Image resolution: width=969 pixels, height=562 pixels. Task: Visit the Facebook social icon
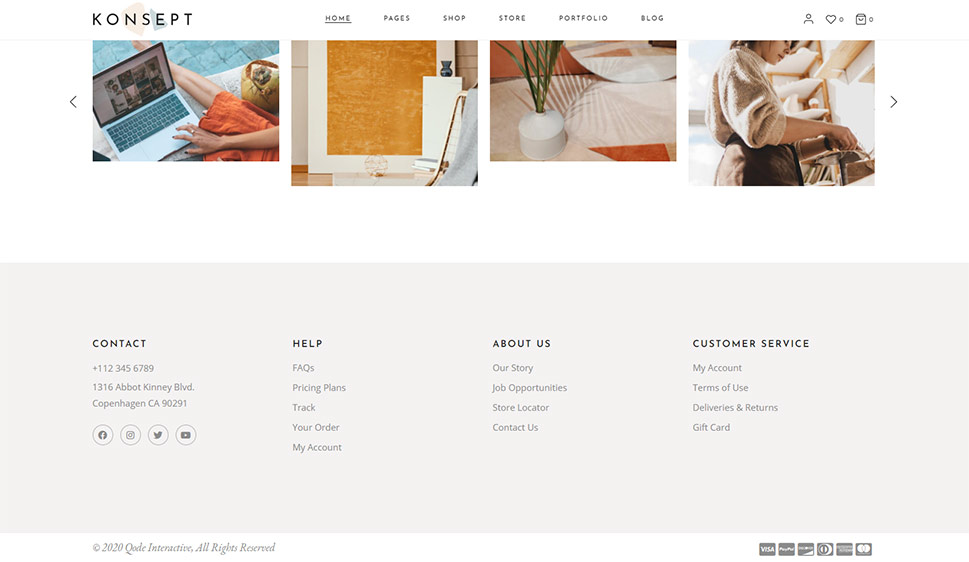click(x=103, y=435)
